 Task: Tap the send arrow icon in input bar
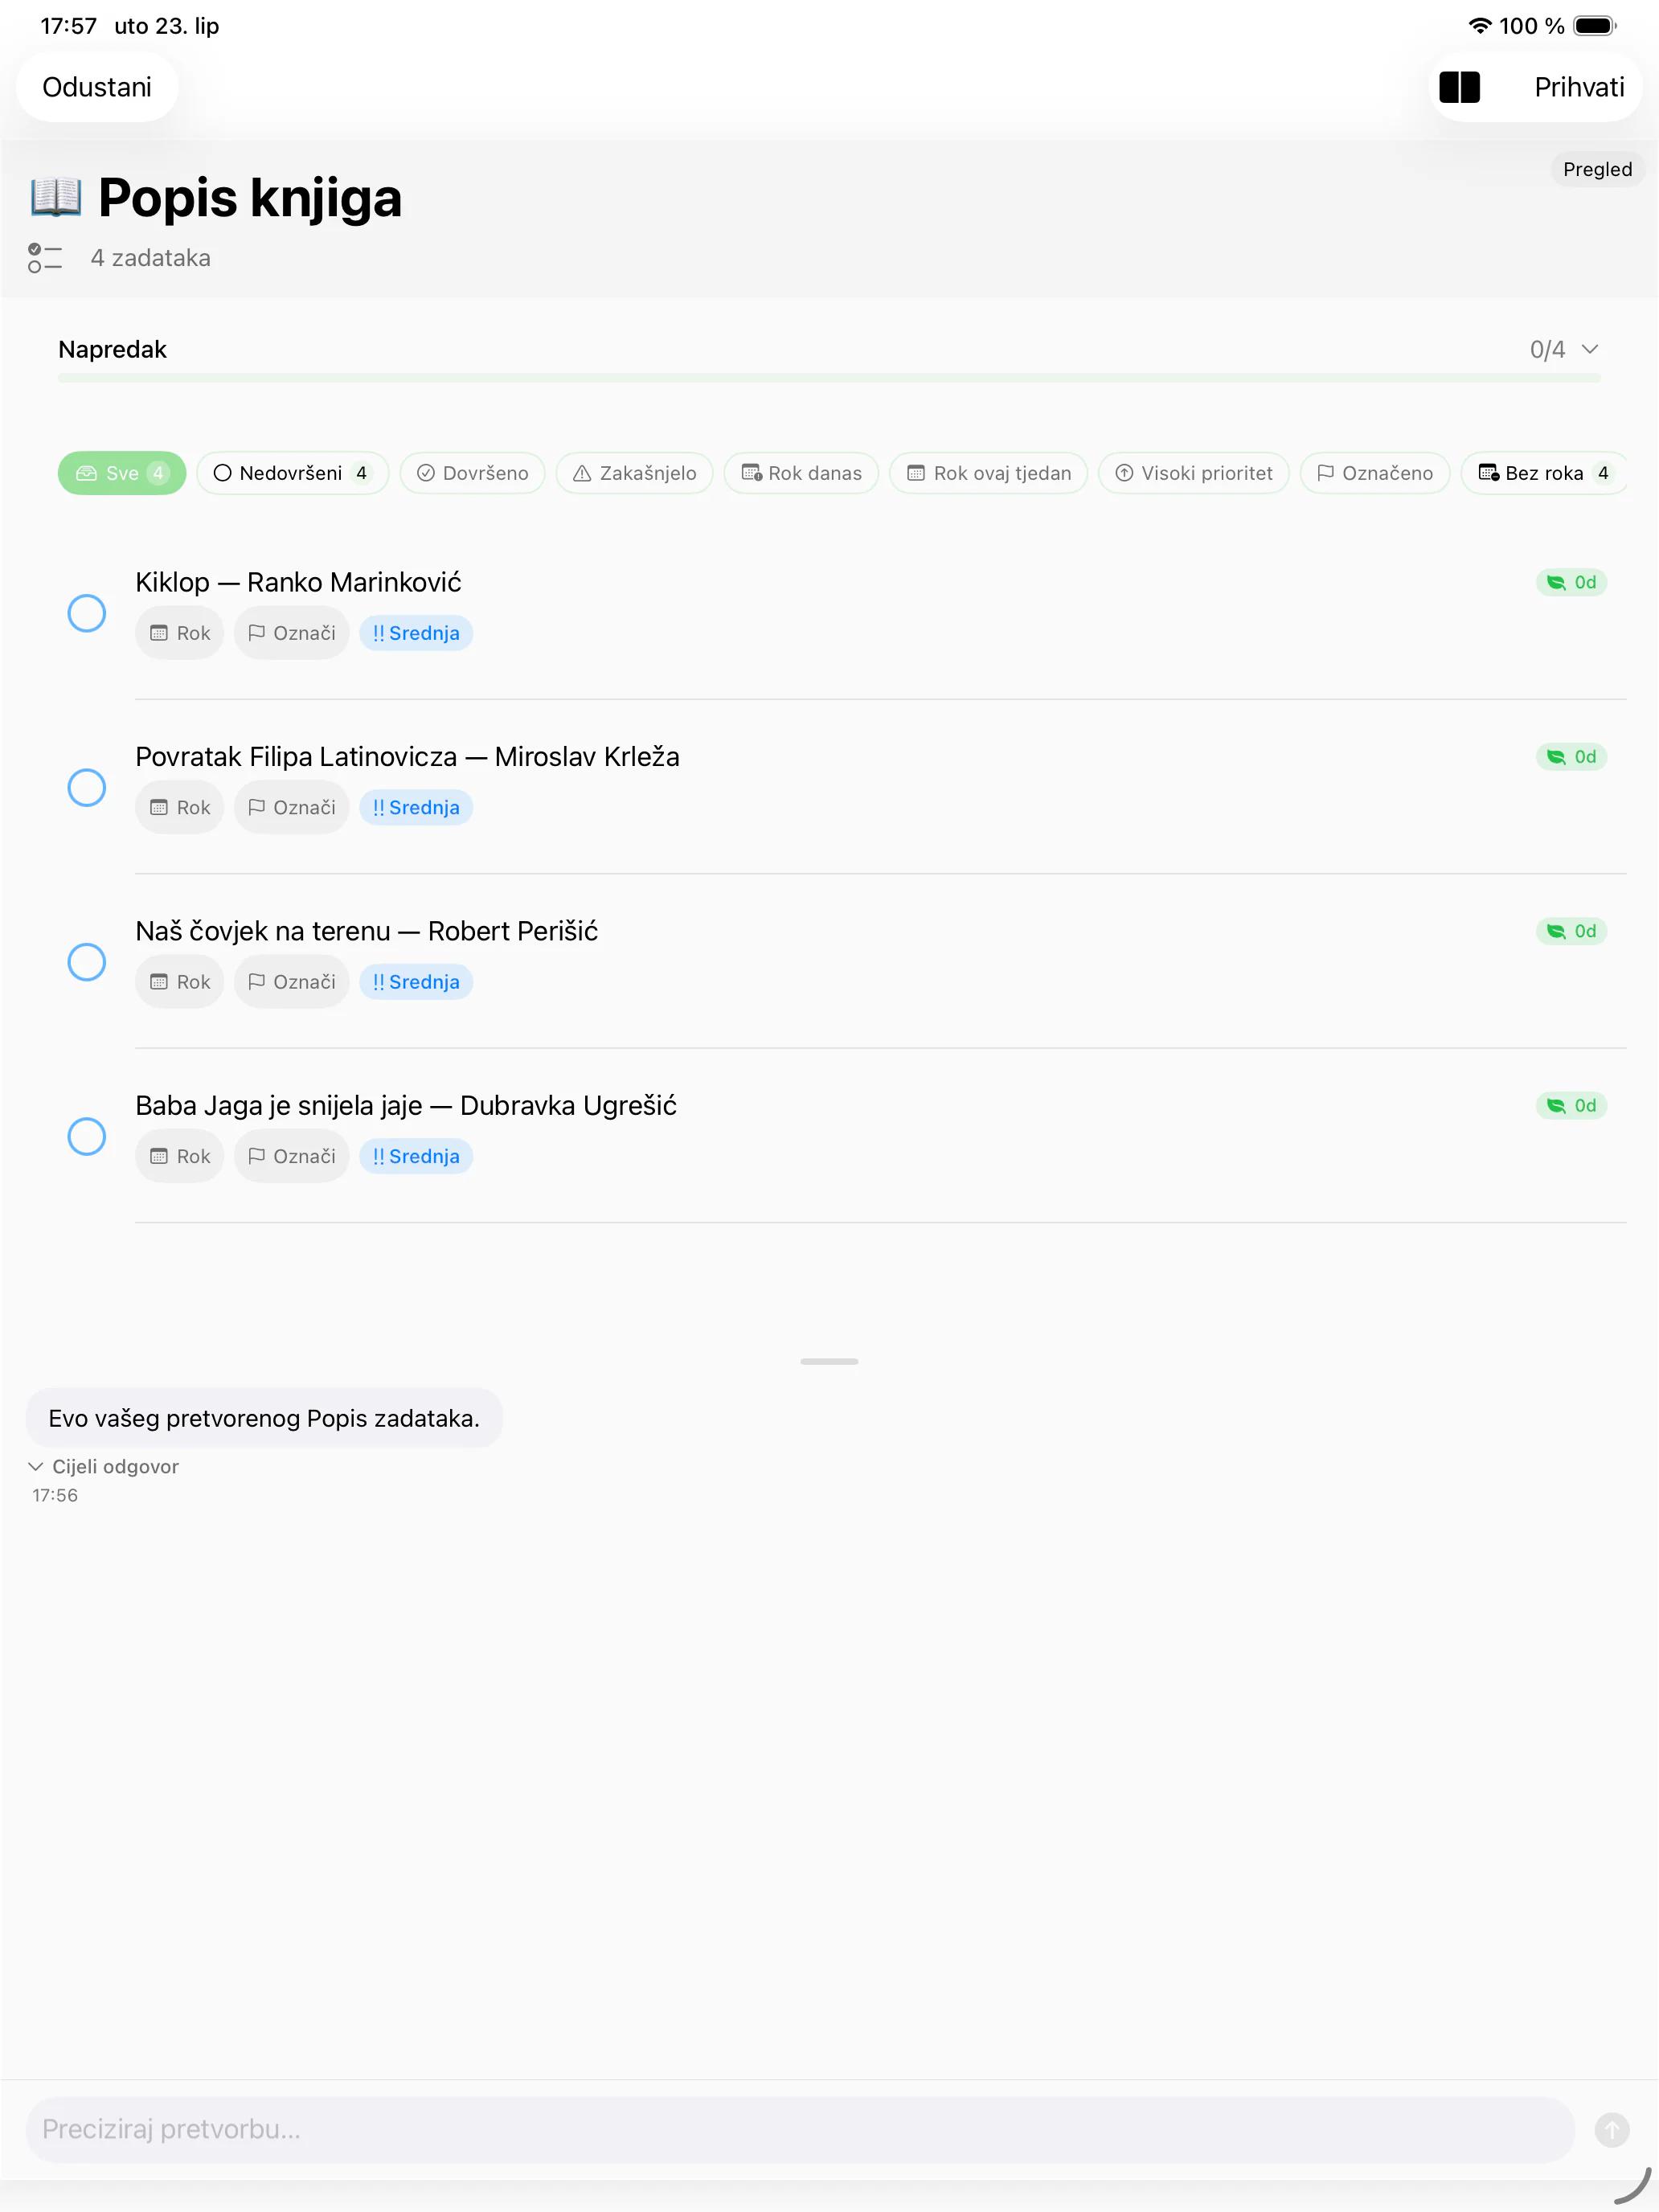1611,2129
